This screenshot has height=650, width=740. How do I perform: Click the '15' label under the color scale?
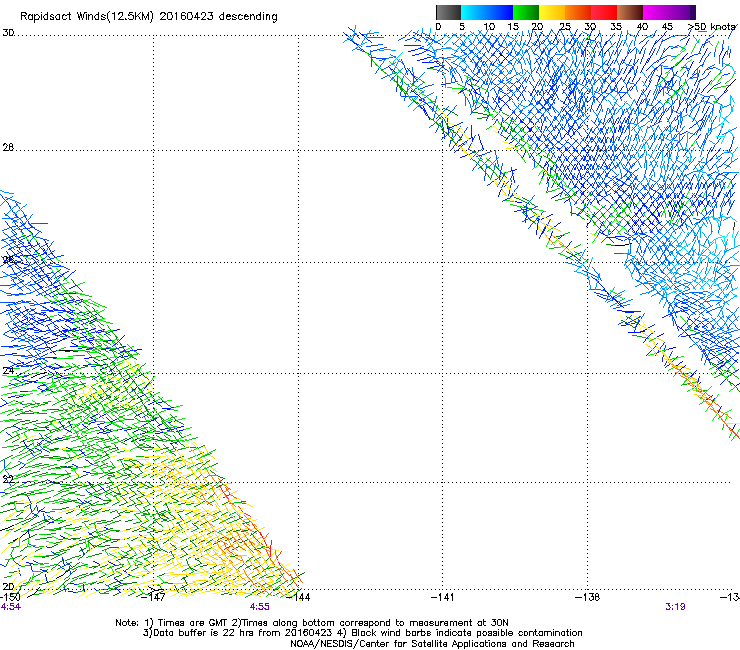(x=513, y=27)
